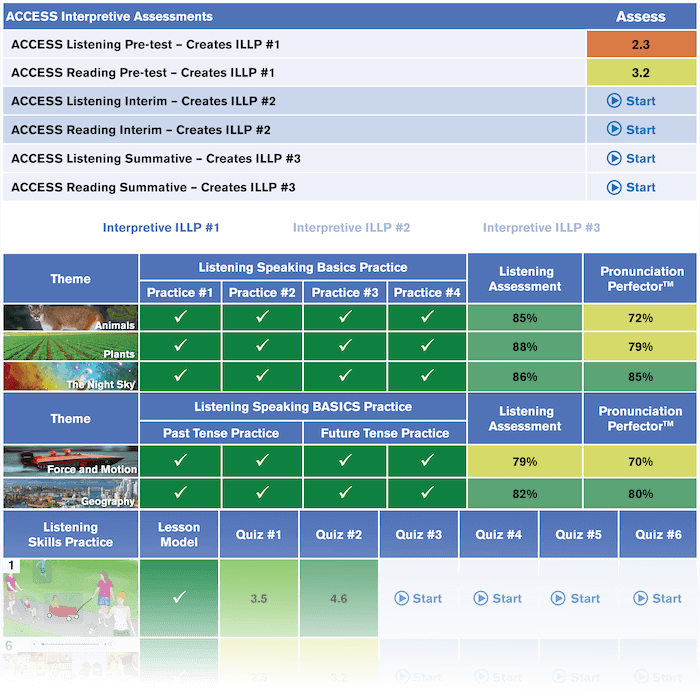Viewport: 700px width, 696px height.
Task: Click the 3.2 Reading Pre-test score
Action: [641, 72]
